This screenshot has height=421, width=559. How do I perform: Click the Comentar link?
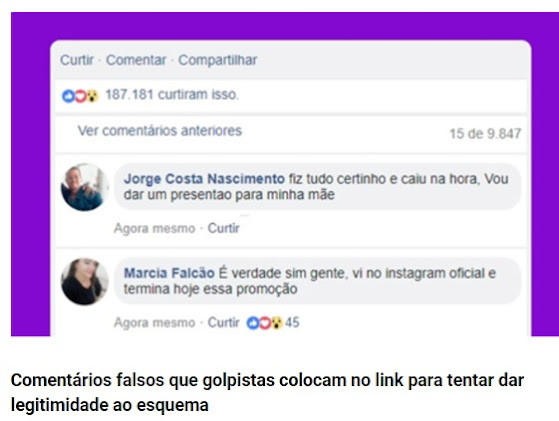point(136,60)
